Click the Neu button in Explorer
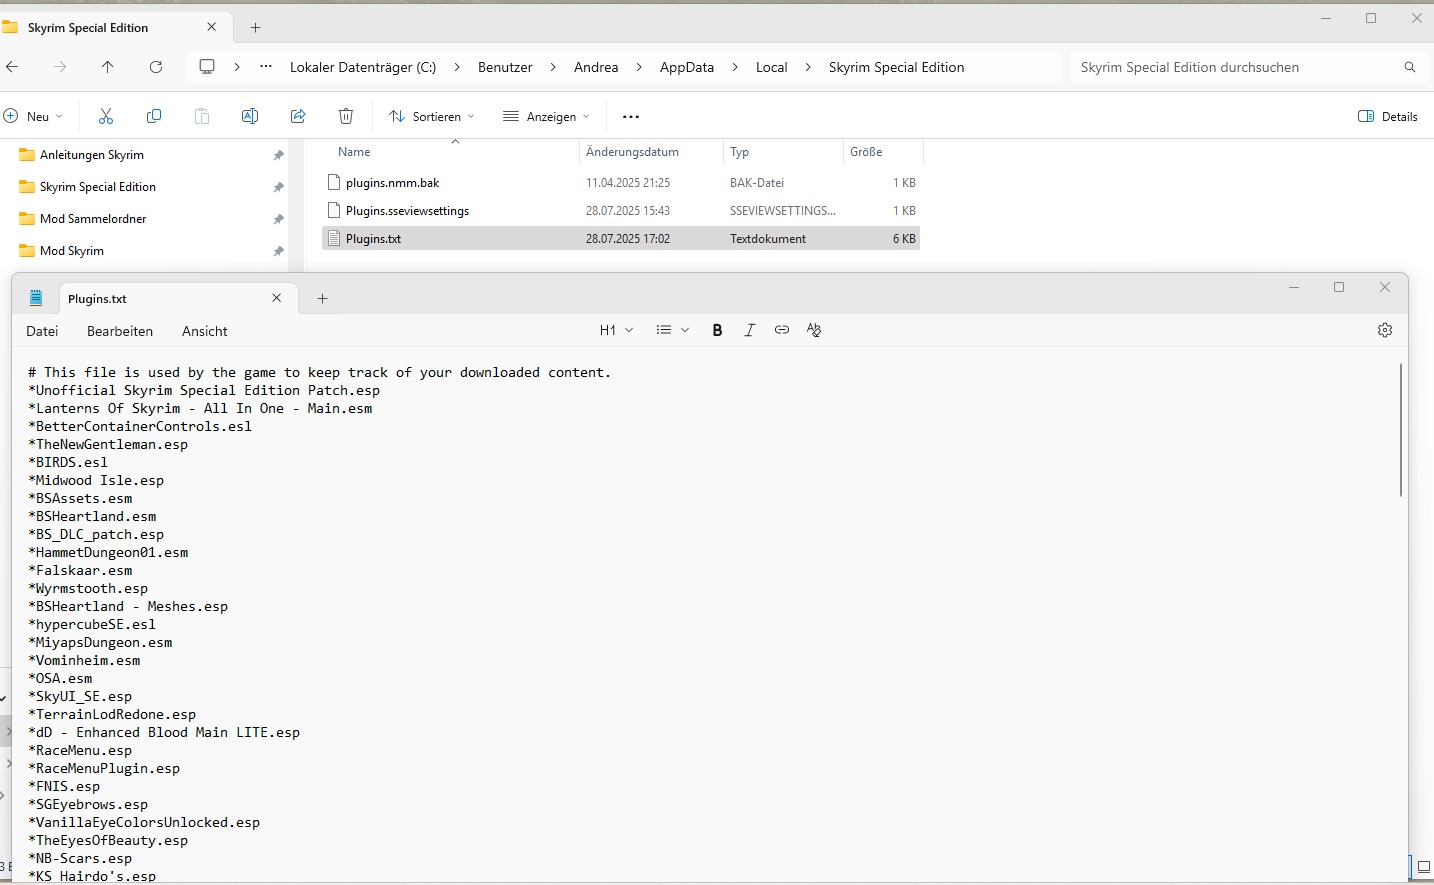1434x885 pixels. (33, 116)
